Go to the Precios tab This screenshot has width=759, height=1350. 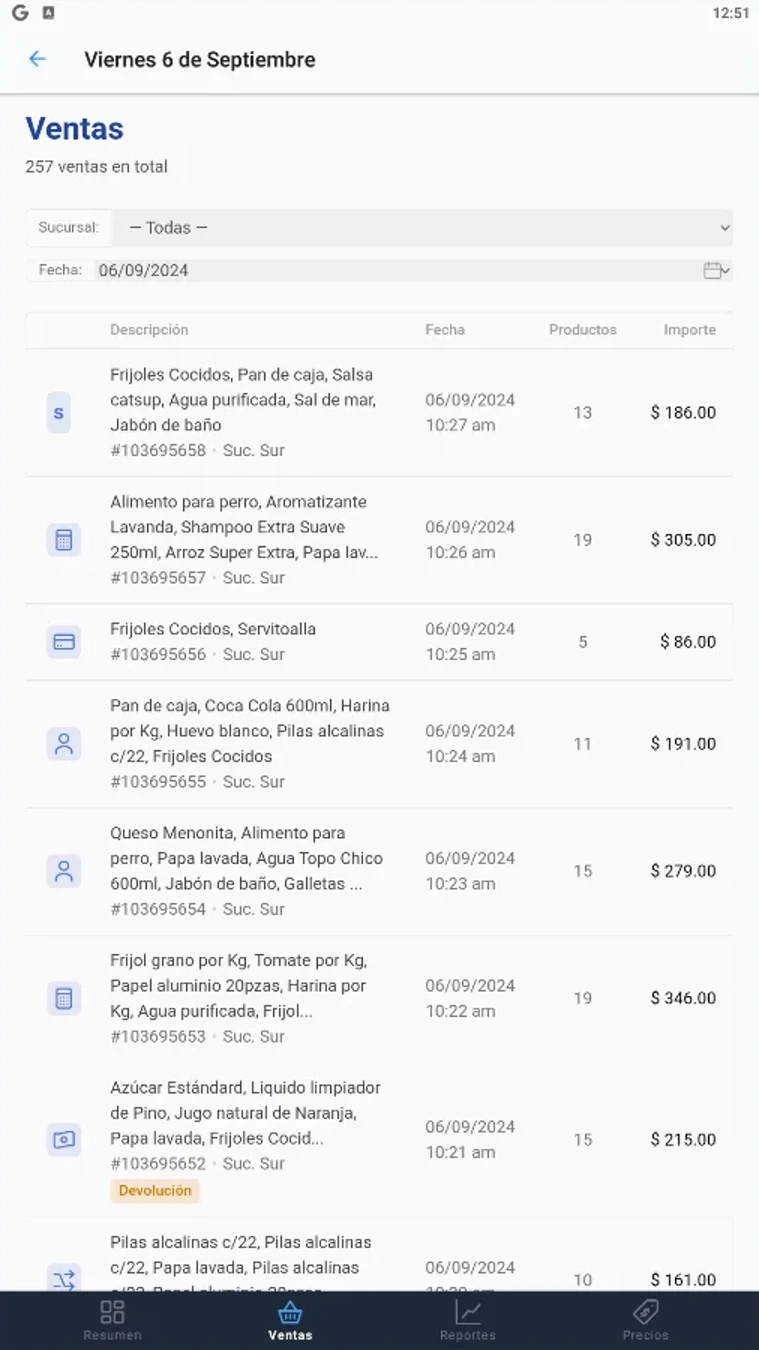(x=645, y=1319)
